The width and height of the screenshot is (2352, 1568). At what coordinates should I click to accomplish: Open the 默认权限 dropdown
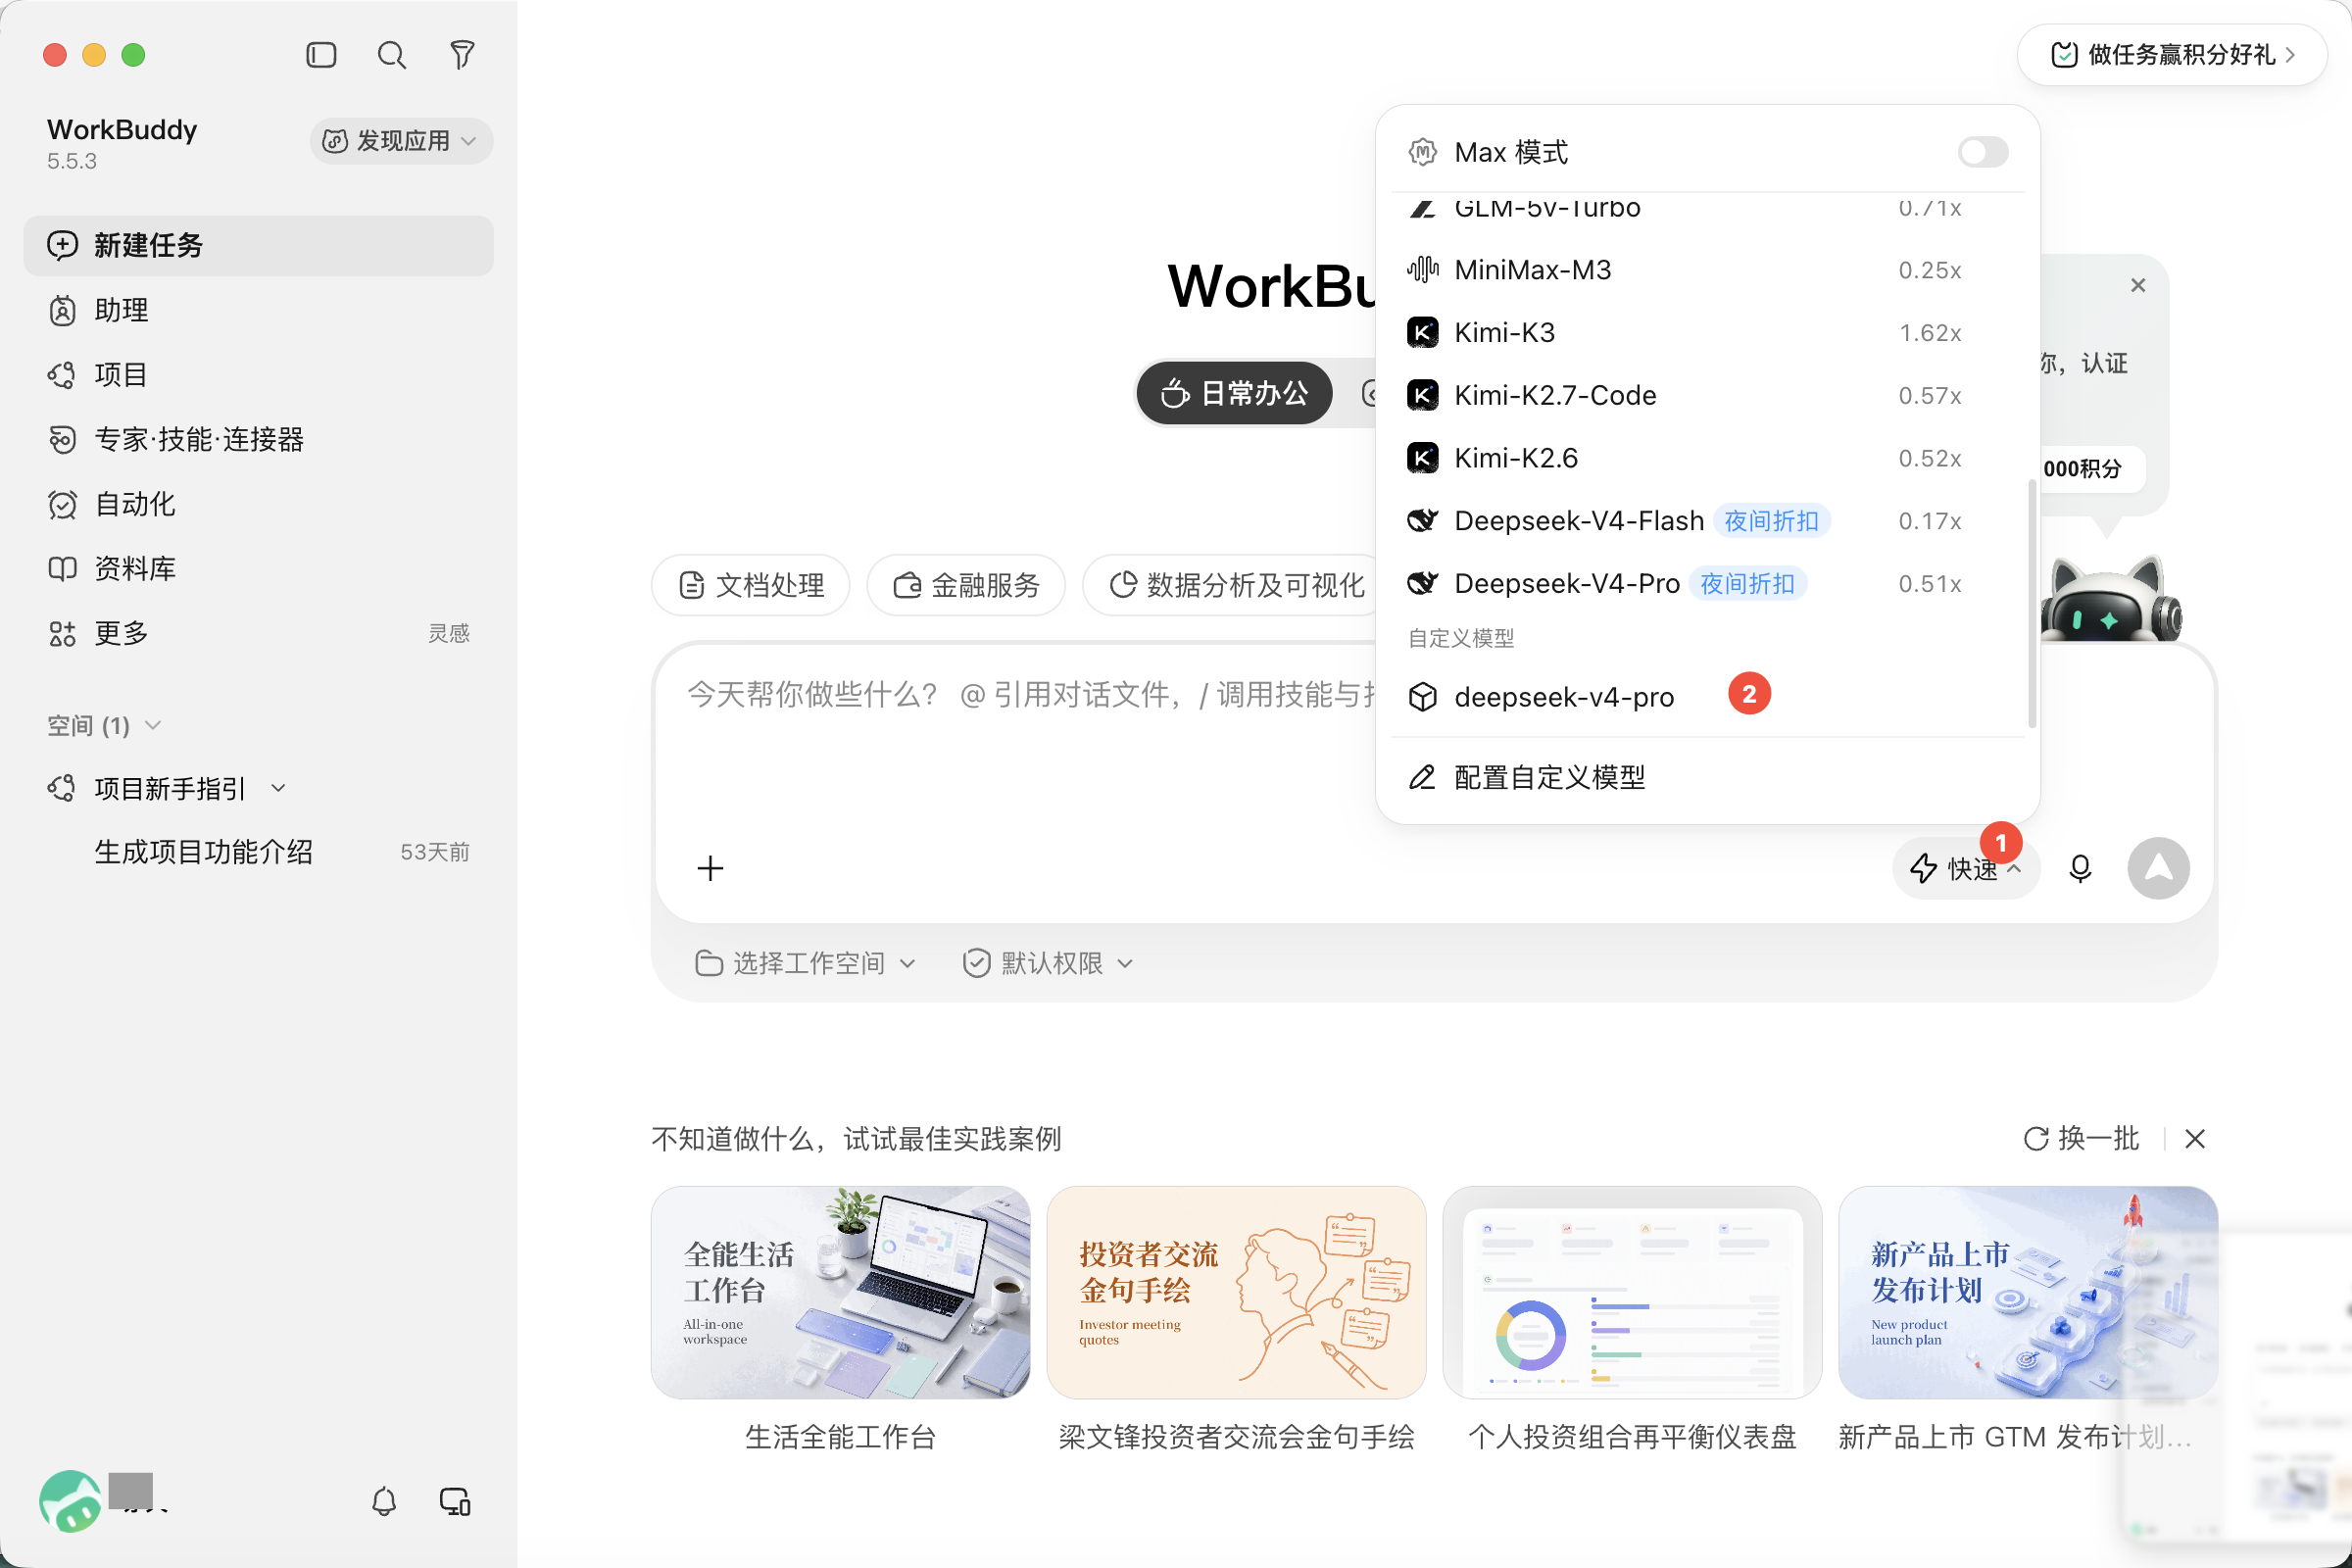(x=1048, y=963)
